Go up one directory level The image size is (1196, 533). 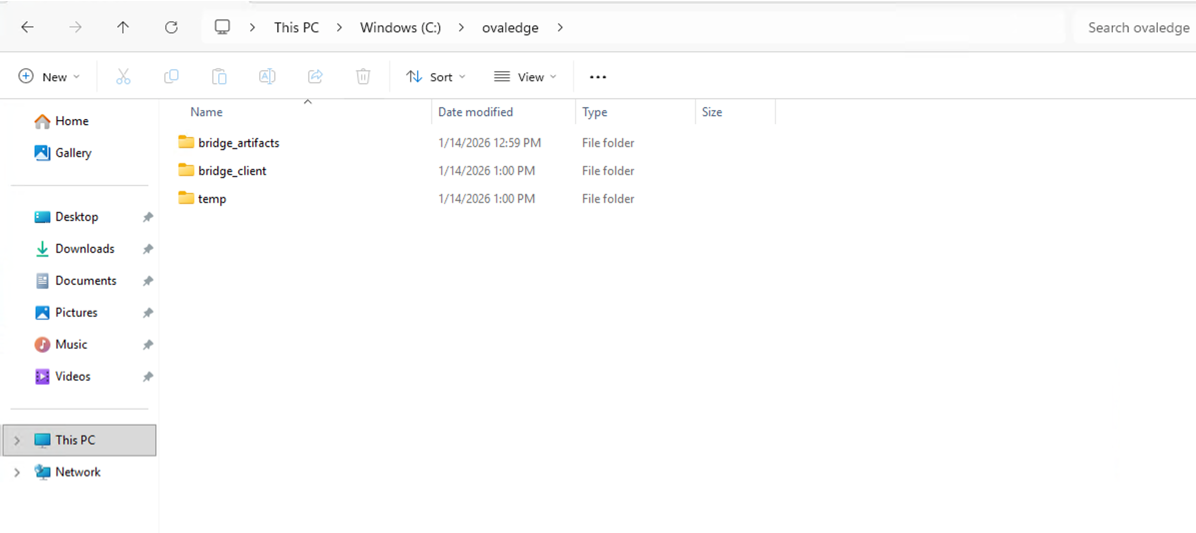point(123,27)
